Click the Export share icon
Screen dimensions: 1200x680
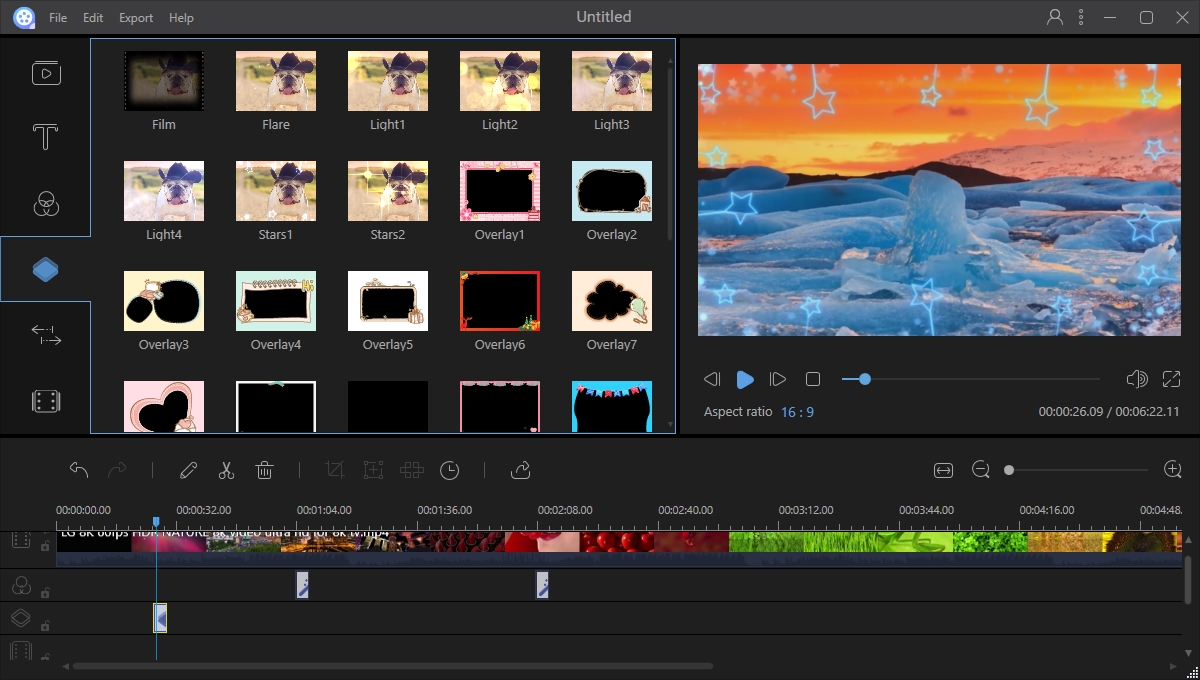tap(520, 470)
